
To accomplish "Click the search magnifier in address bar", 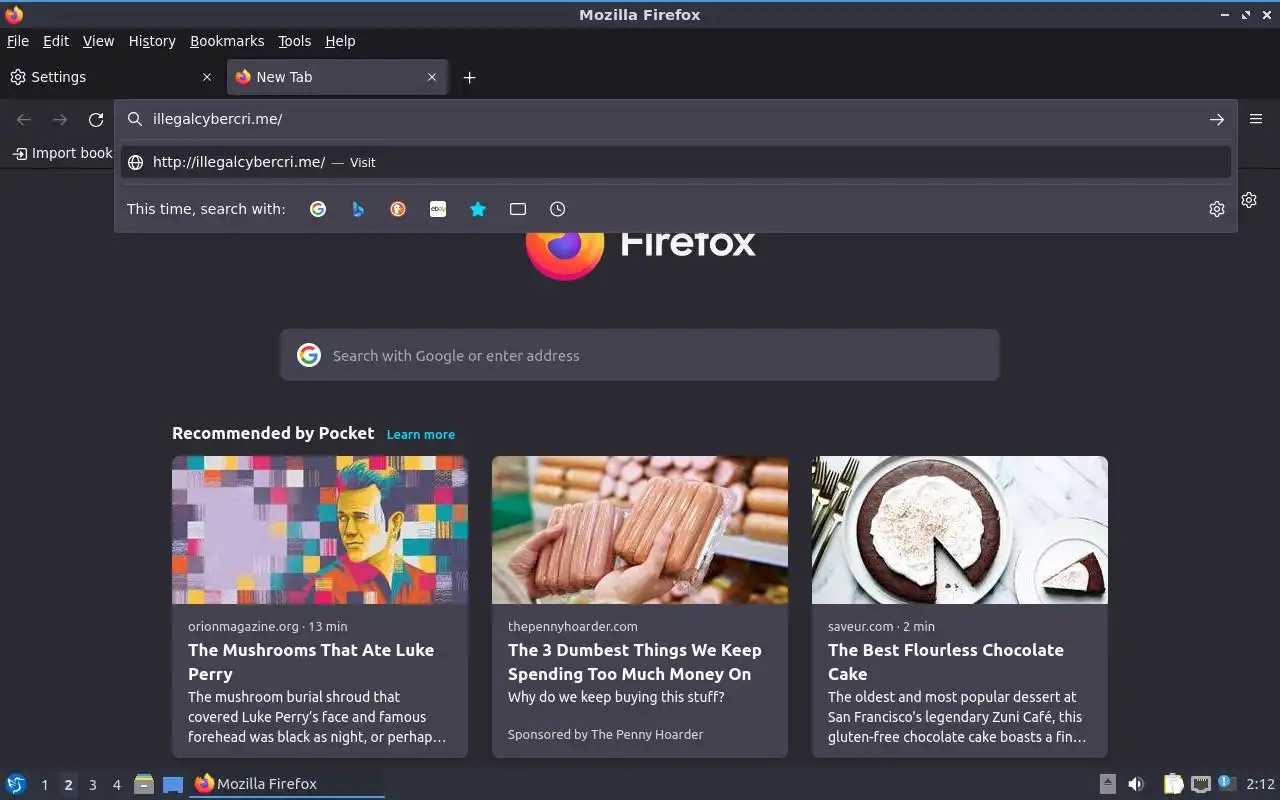I will [x=135, y=119].
